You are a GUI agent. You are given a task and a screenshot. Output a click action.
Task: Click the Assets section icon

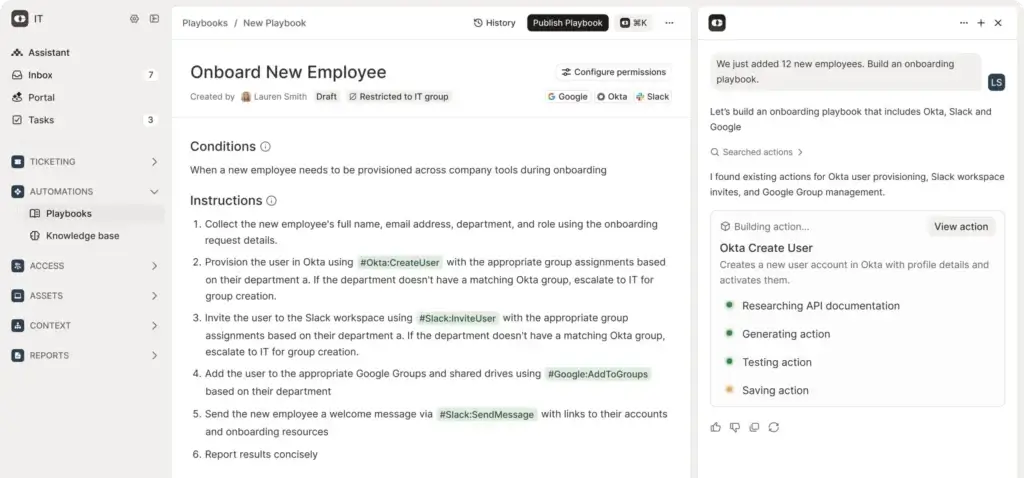click(18, 296)
